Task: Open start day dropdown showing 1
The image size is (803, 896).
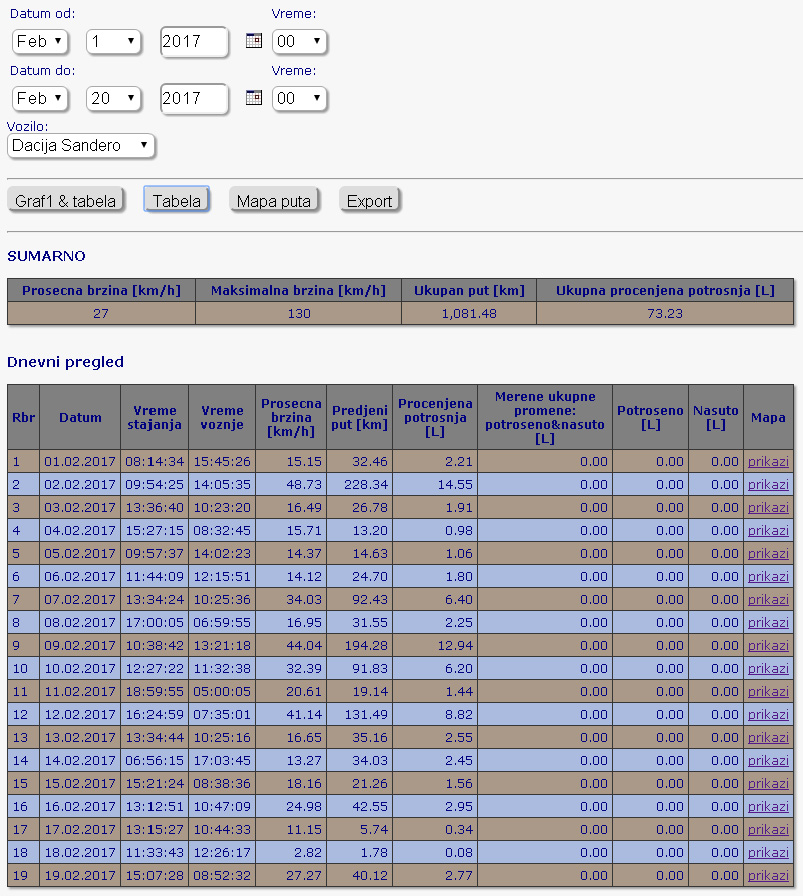Action: click(x=113, y=41)
